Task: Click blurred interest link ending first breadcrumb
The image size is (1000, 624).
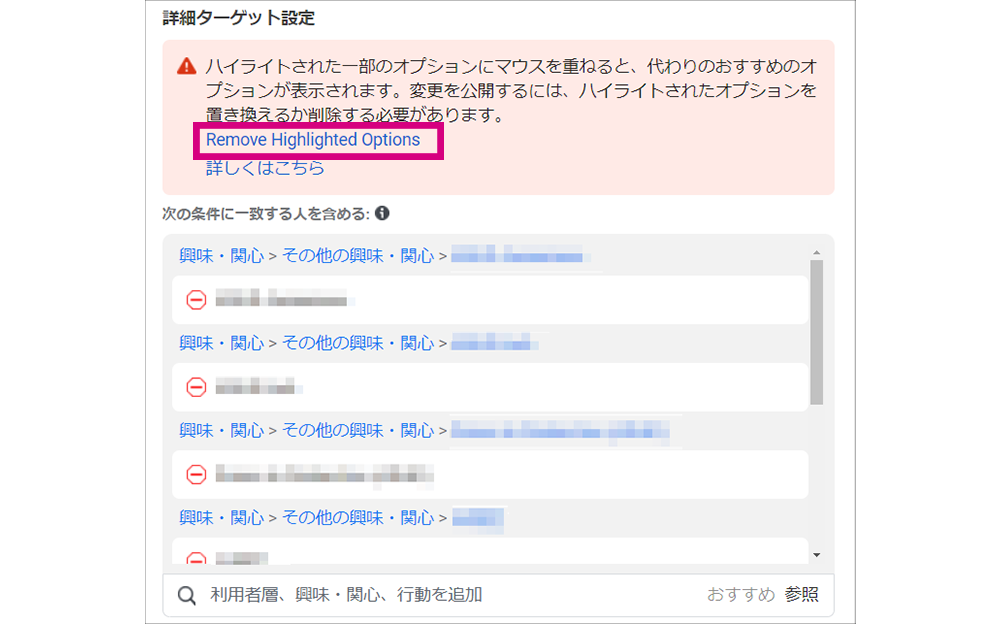Action: click(518, 256)
